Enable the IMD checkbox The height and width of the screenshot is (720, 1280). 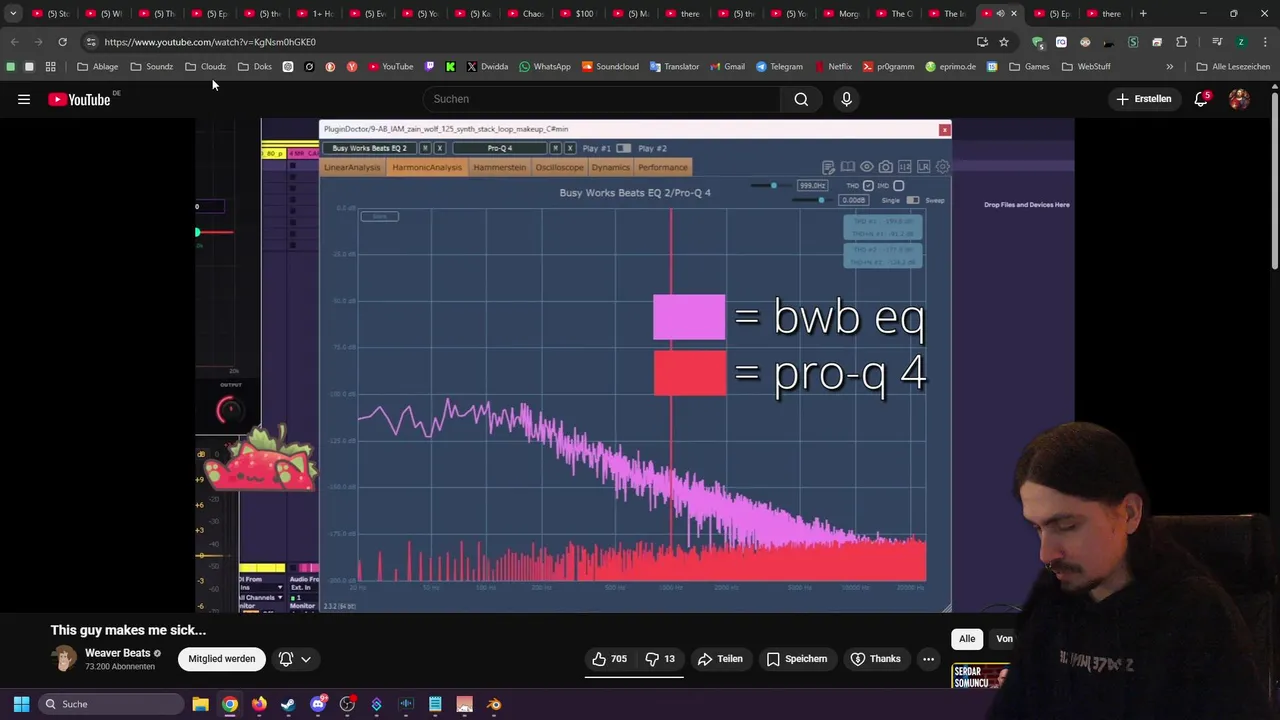coord(898,185)
